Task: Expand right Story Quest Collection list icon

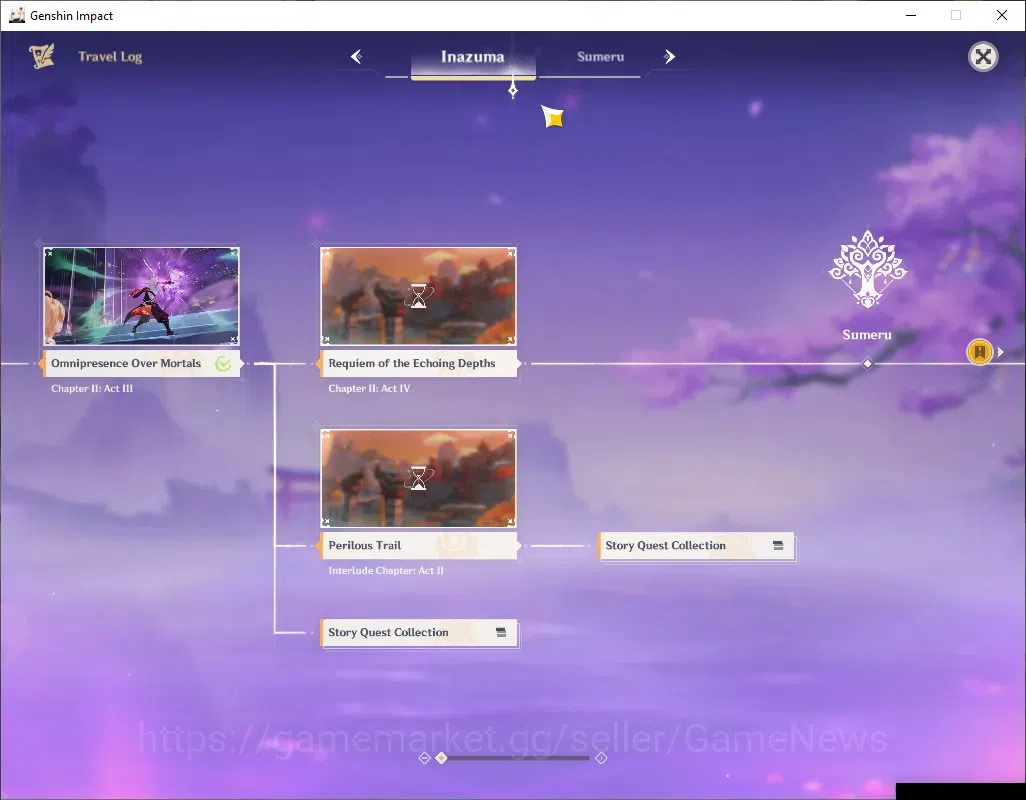Action: pos(778,546)
